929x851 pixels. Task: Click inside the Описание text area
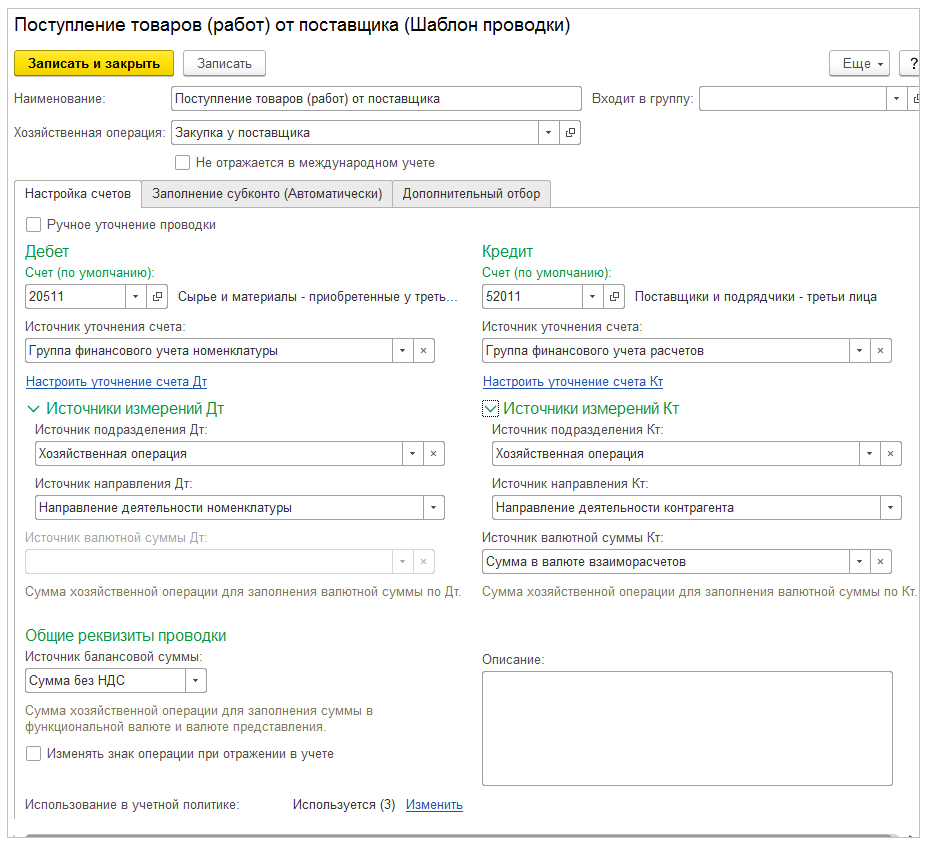687,728
